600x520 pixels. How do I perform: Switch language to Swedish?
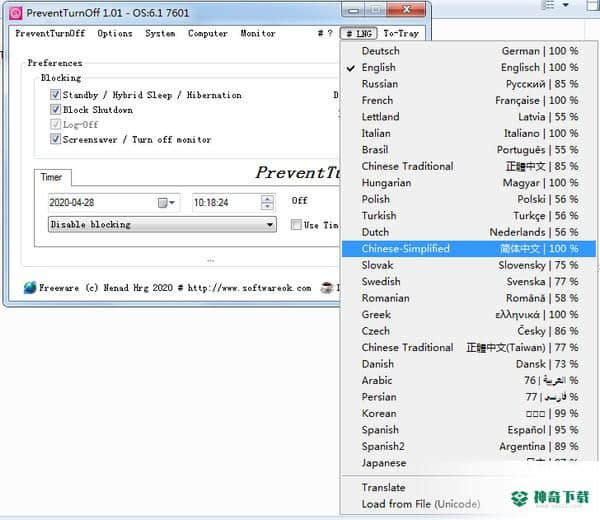click(468, 281)
